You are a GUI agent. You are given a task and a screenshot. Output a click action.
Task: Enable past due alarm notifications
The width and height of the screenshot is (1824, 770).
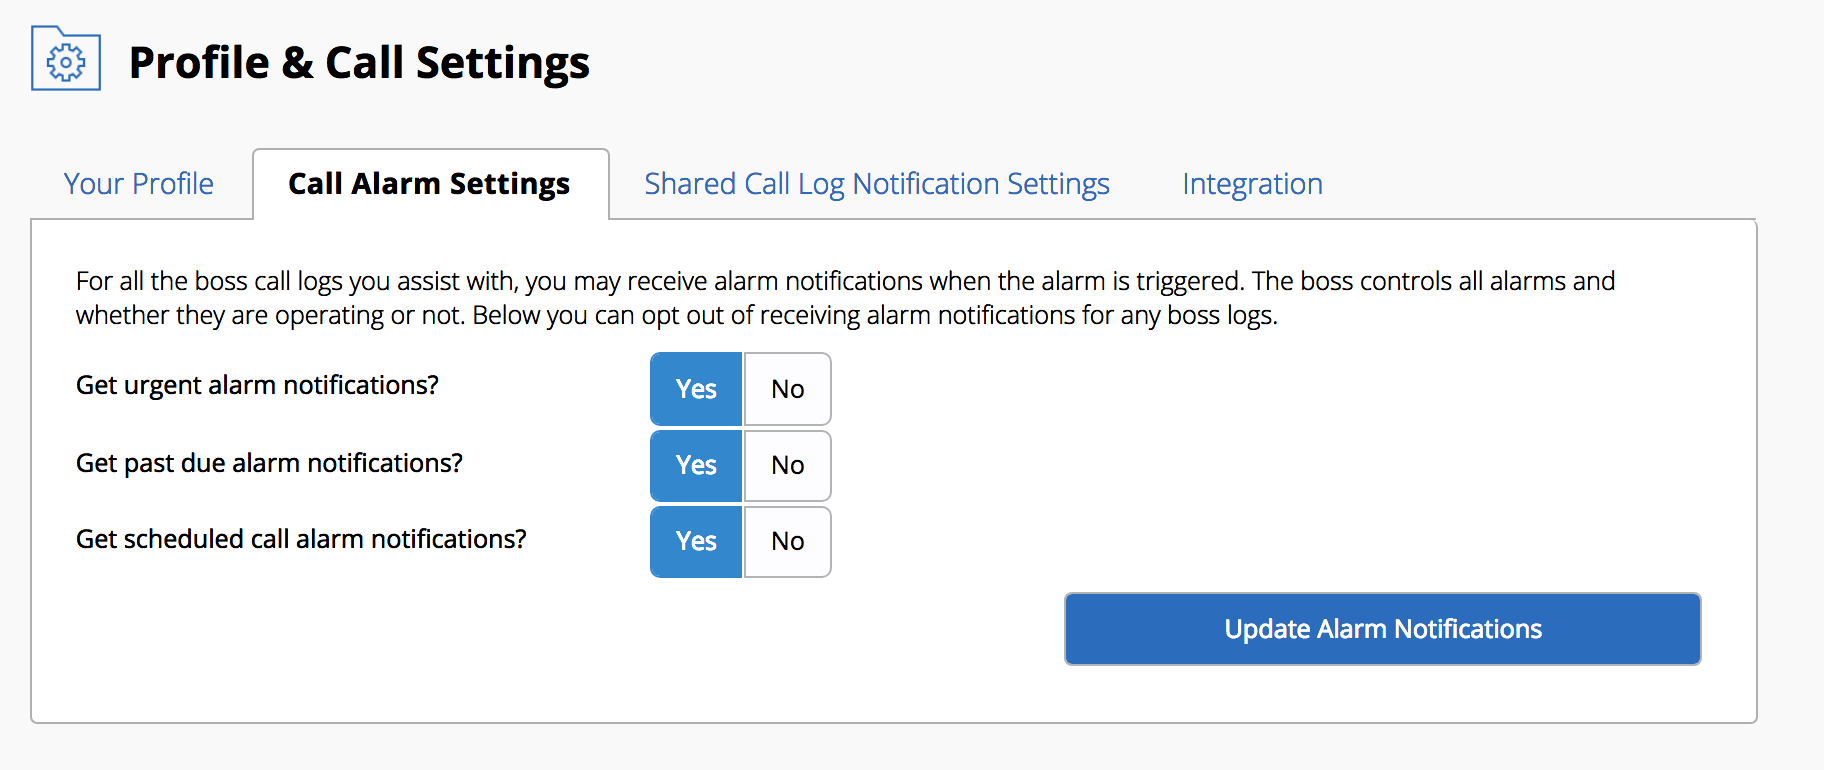(x=695, y=466)
